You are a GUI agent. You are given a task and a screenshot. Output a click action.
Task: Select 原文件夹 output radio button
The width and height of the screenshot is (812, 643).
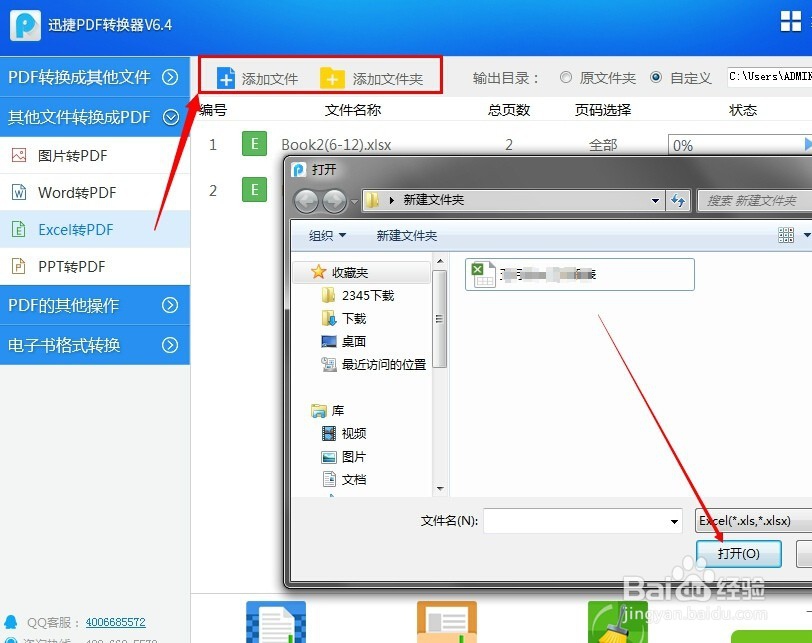pyautogui.click(x=566, y=78)
